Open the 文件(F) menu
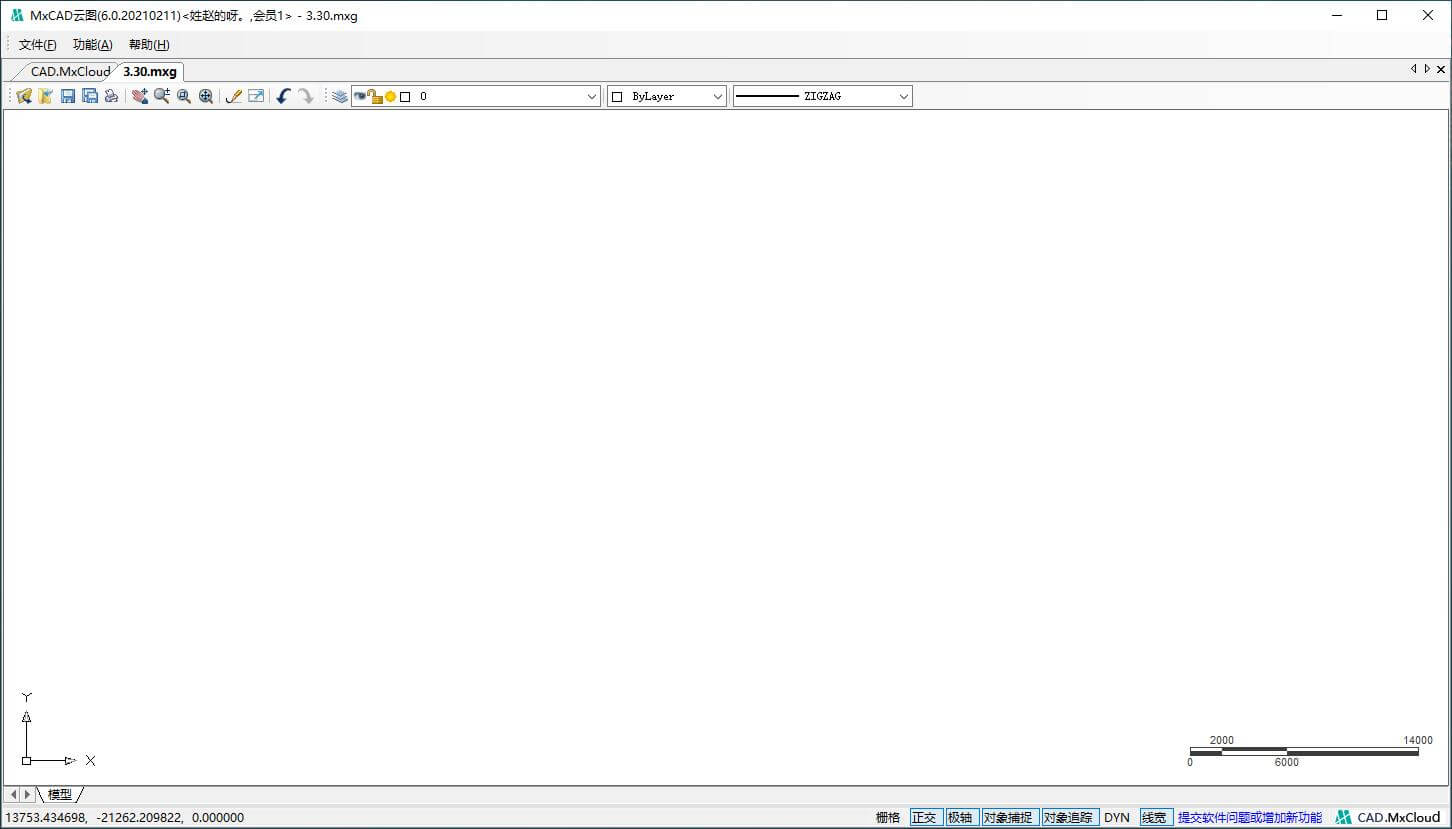 pyautogui.click(x=38, y=45)
